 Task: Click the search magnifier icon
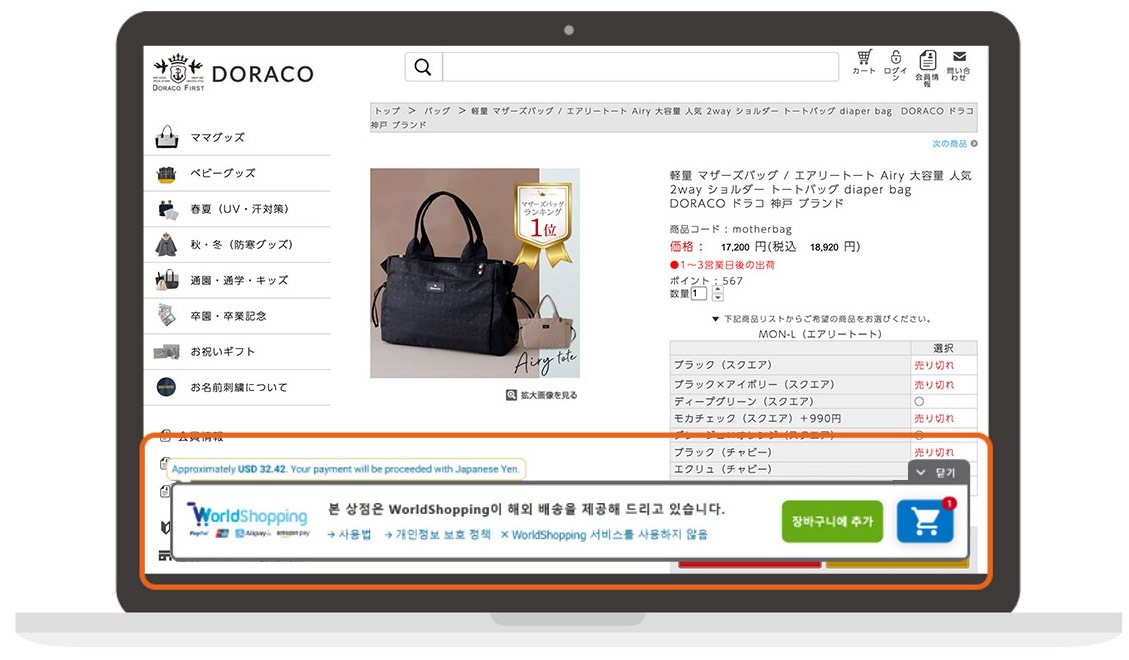click(423, 67)
